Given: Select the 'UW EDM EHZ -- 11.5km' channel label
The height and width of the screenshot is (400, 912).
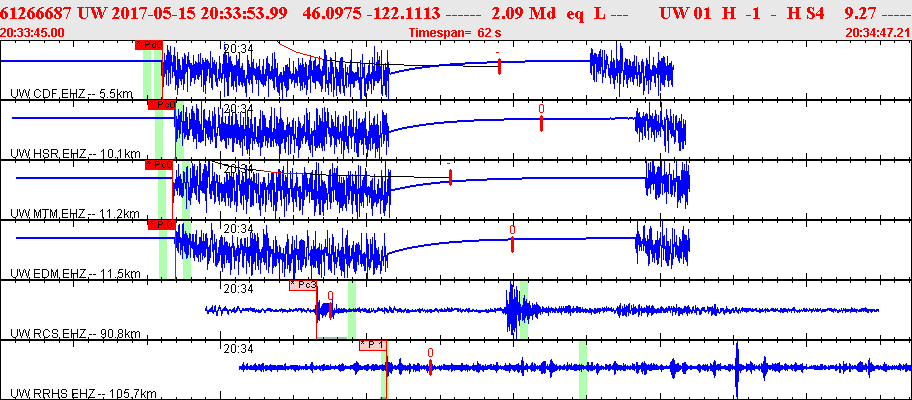Looking at the screenshot, I should click(76, 274).
